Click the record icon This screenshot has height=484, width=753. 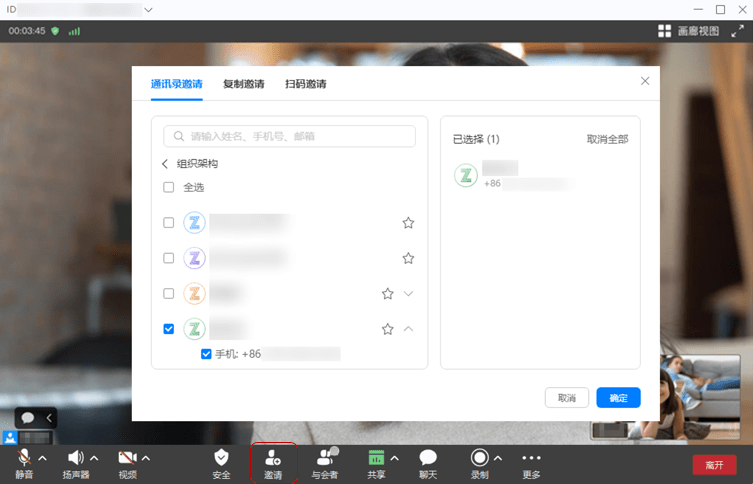click(x=479, y=458)
